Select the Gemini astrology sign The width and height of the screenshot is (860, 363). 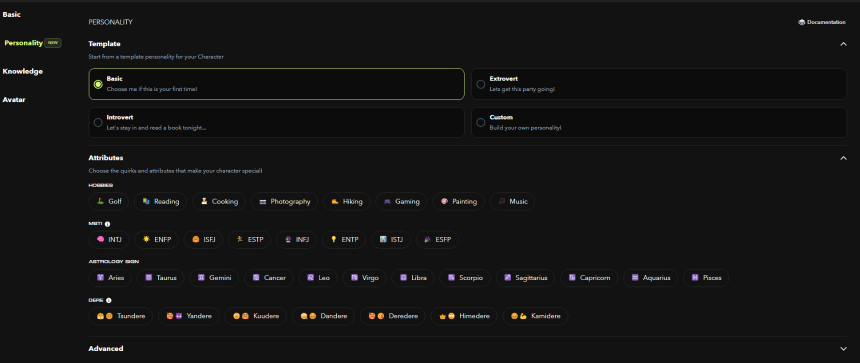[x=214, y=278]
